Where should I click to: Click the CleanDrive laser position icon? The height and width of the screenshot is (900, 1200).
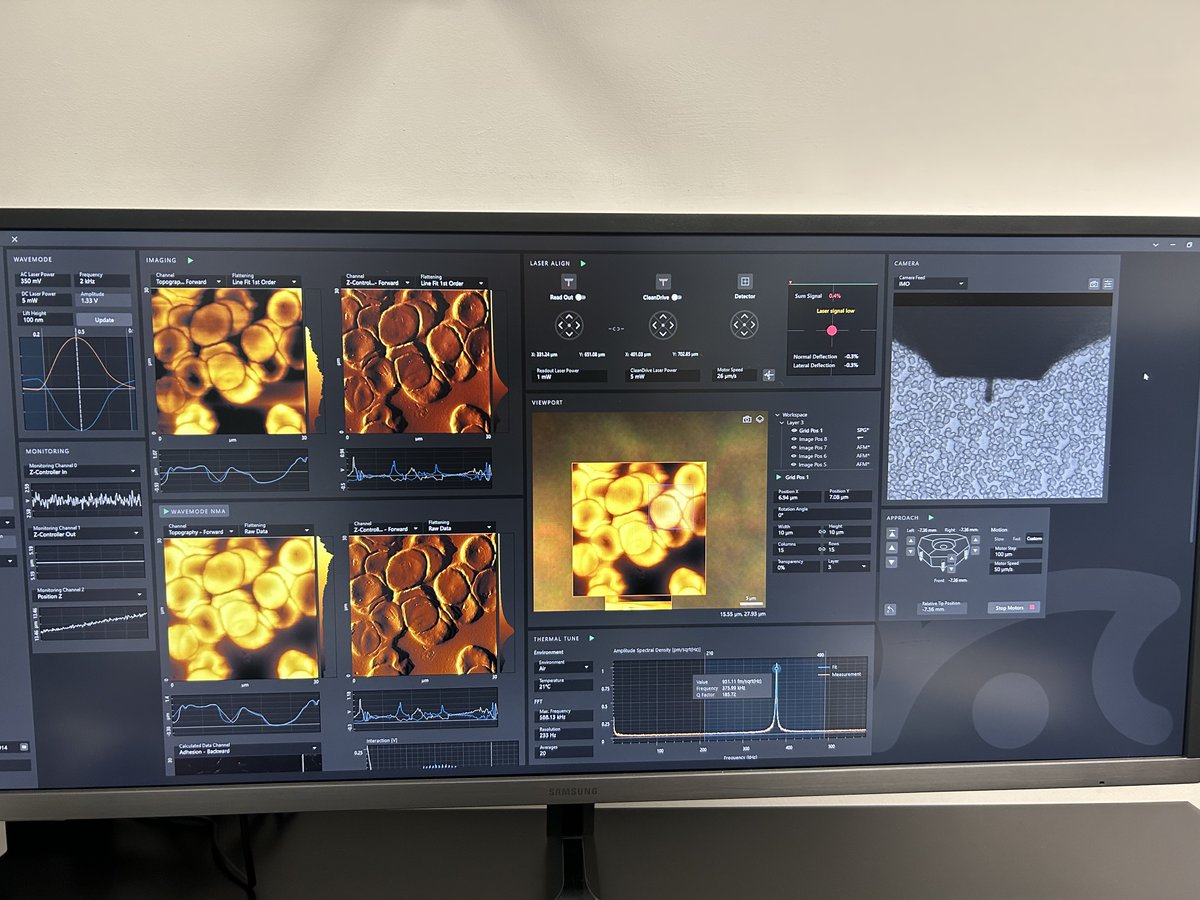[663, 282]
